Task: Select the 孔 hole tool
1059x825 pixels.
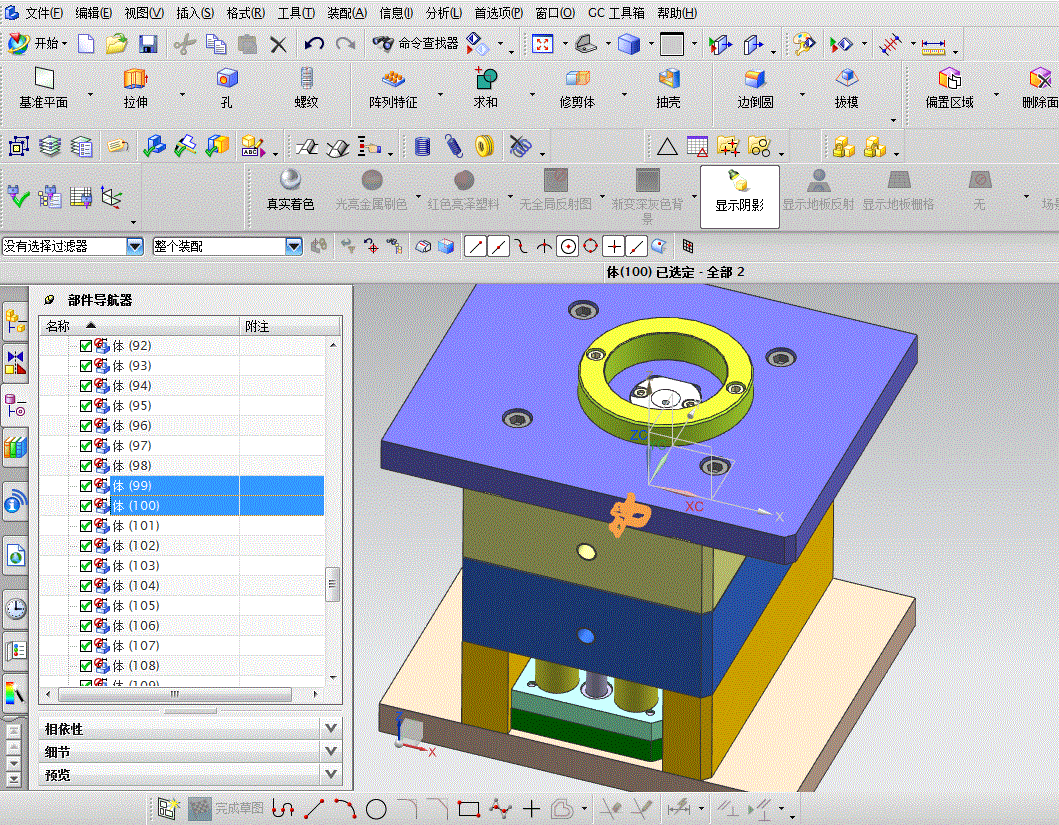Action: click(227, 88)
